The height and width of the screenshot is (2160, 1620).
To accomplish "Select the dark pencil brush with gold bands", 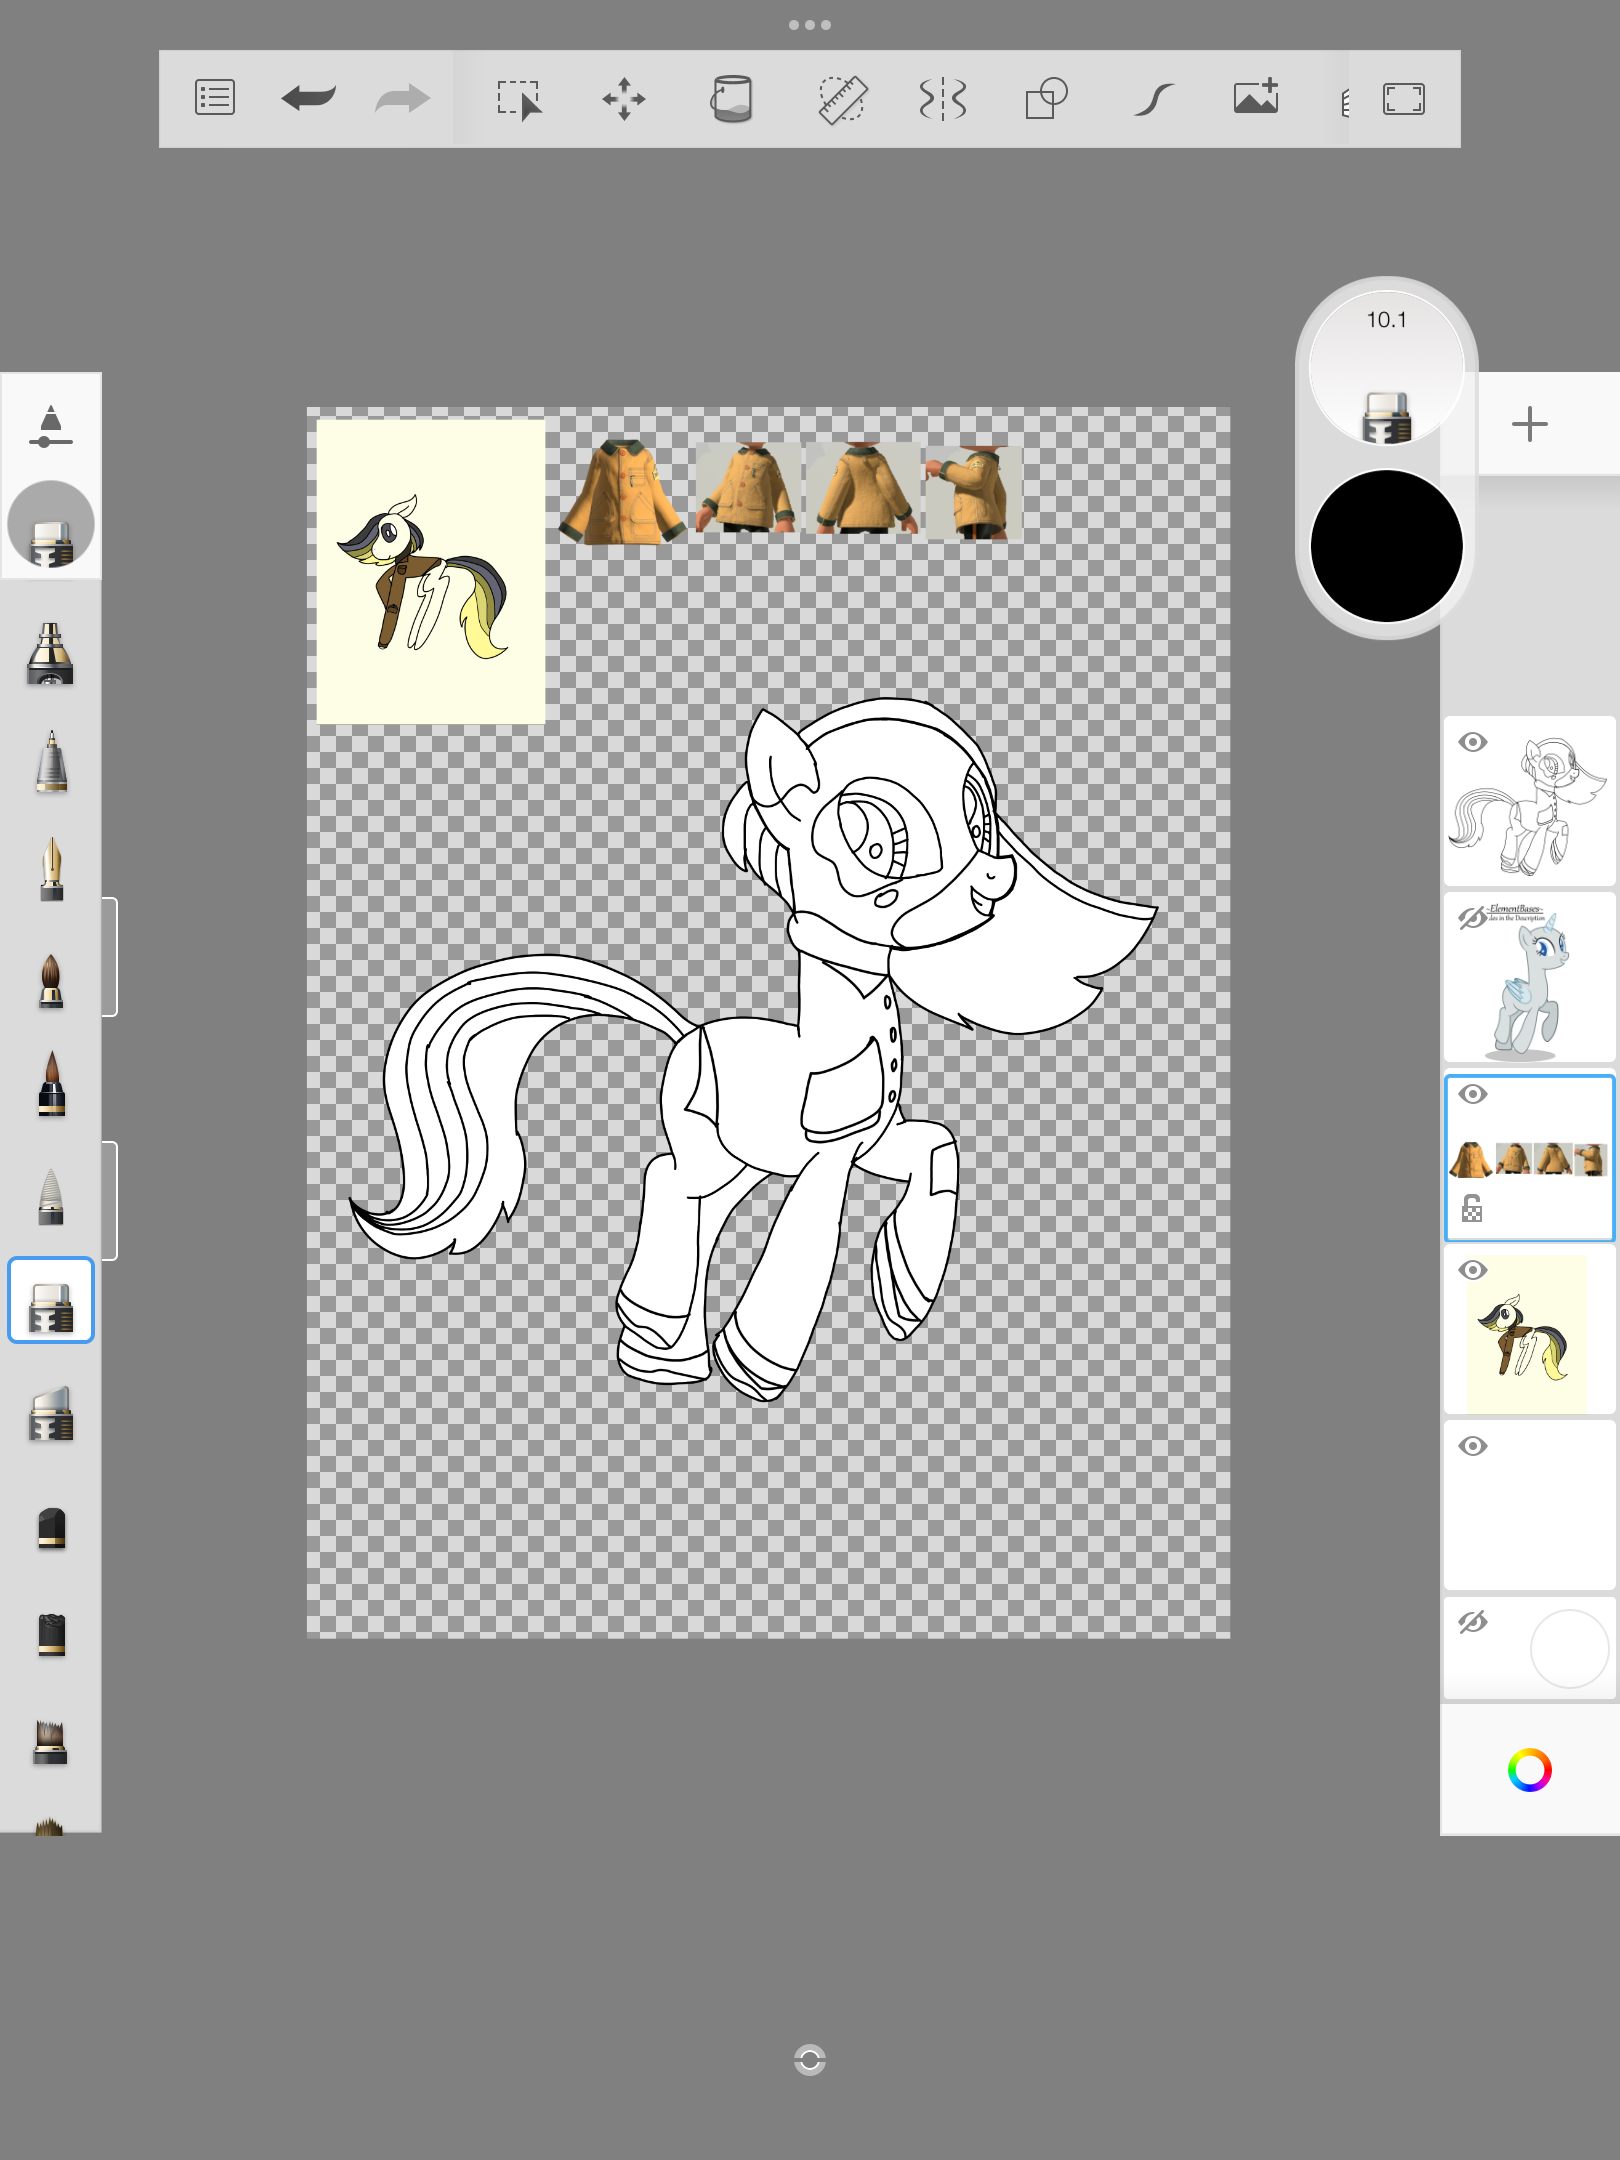I will pos(51,654).
